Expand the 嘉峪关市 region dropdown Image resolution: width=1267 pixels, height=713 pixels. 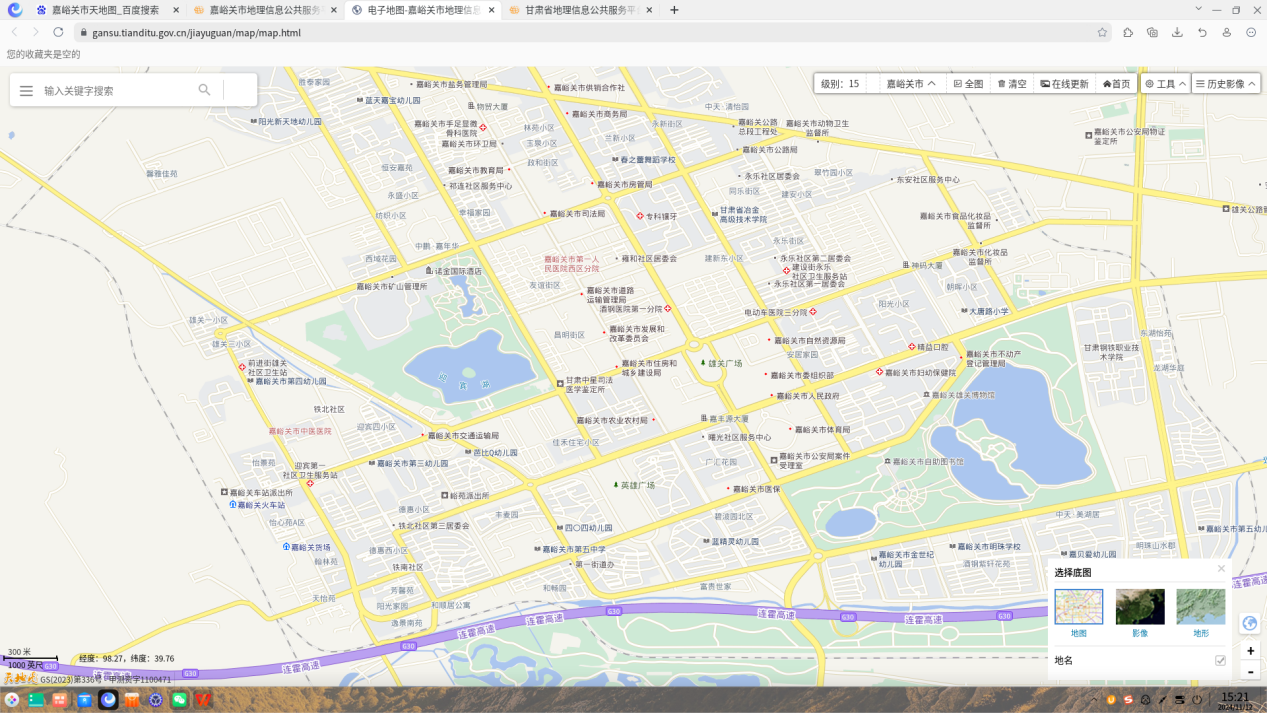(x=911, y=84)
